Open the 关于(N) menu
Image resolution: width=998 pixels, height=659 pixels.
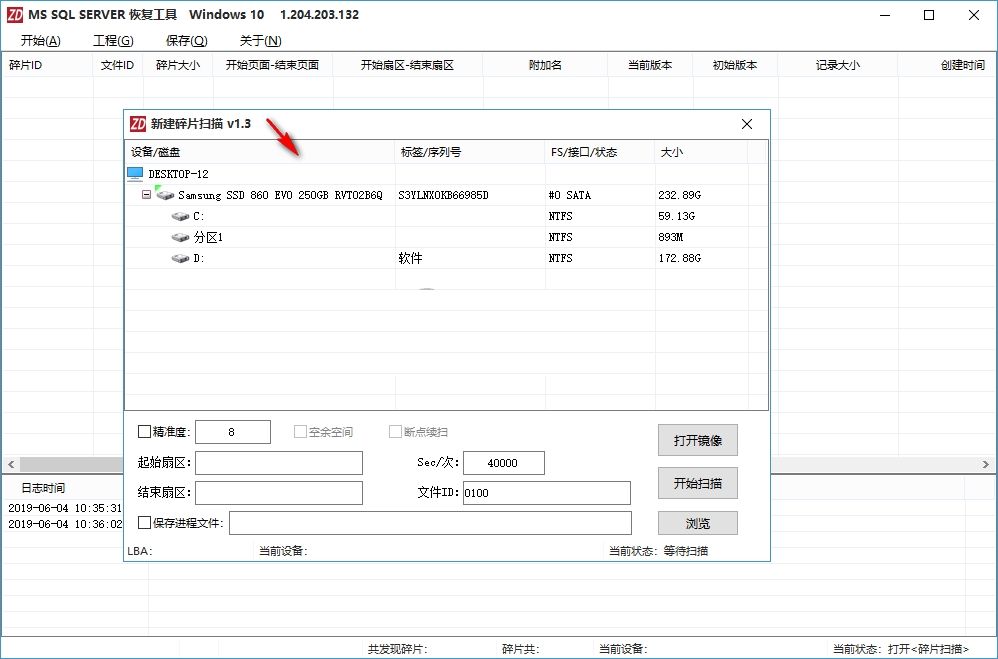[x=260, y=41]
